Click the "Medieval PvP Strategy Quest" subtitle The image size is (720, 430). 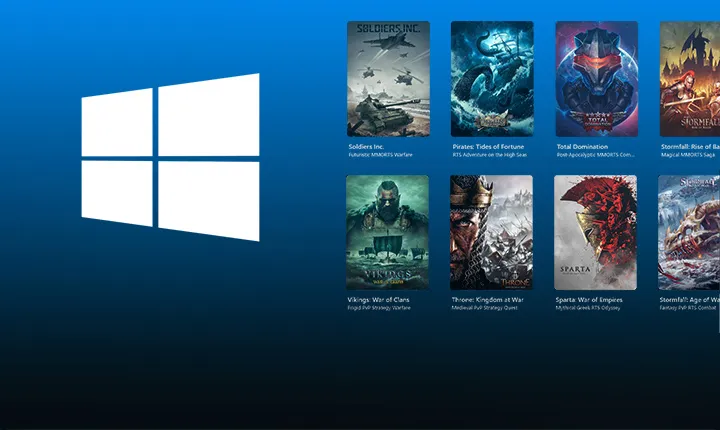click(x=485, y=308)
